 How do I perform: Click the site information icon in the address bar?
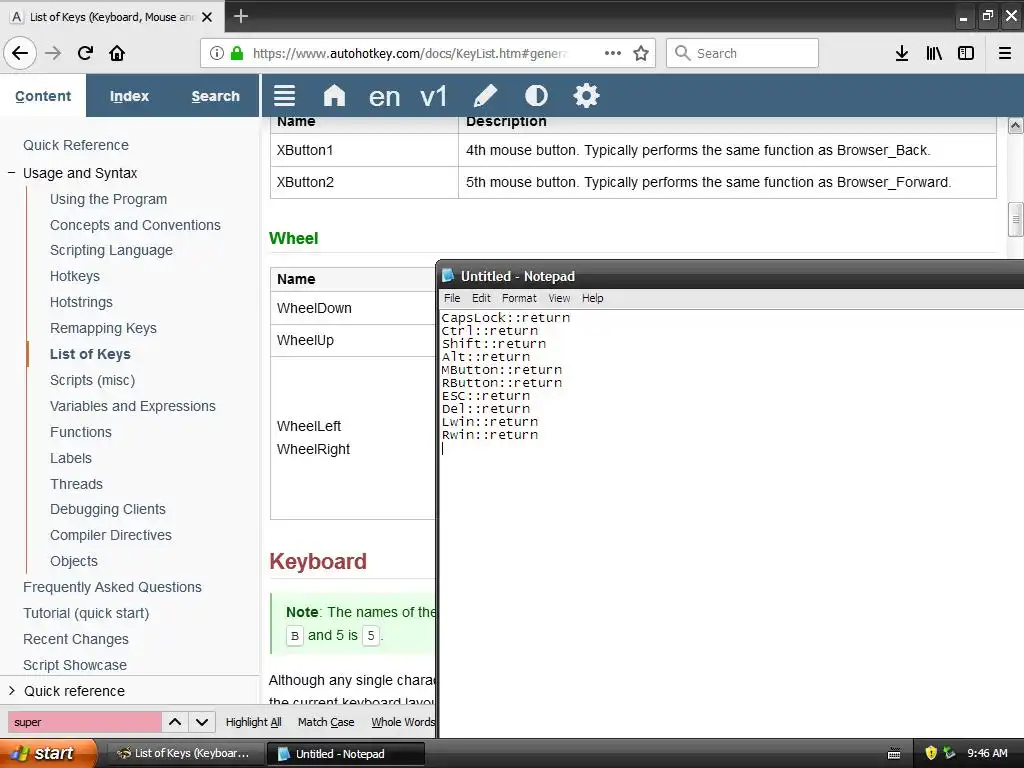click(217, 53)
